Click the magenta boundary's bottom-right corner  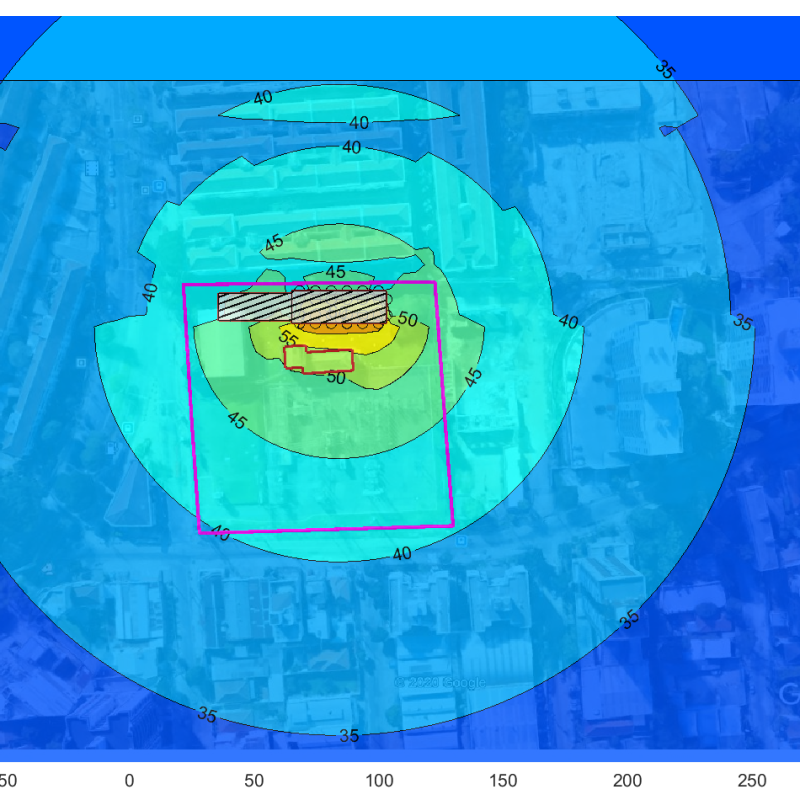(454, 525)
